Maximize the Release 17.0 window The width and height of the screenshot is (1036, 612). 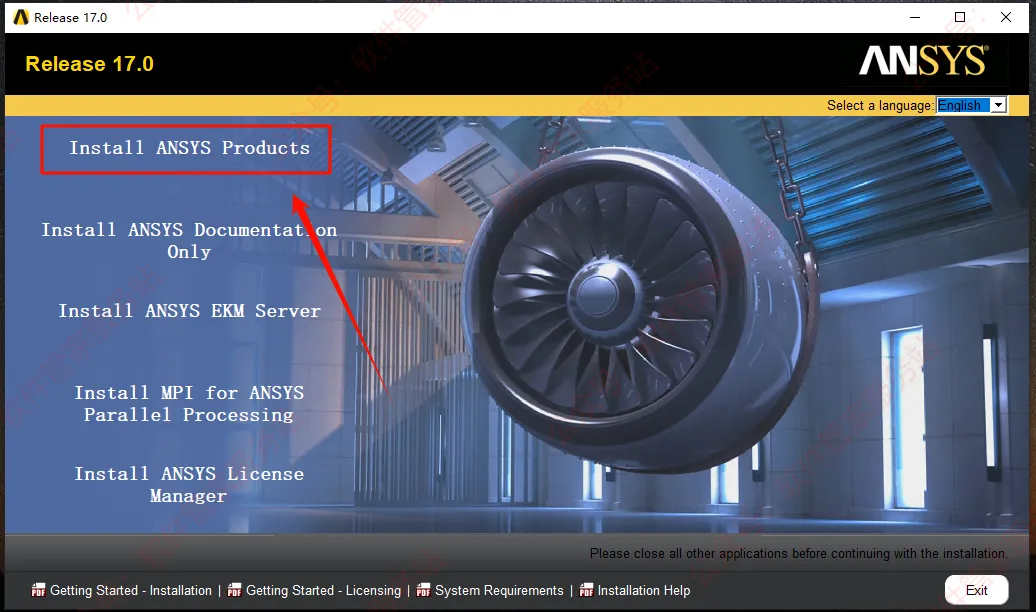(960, 17)
